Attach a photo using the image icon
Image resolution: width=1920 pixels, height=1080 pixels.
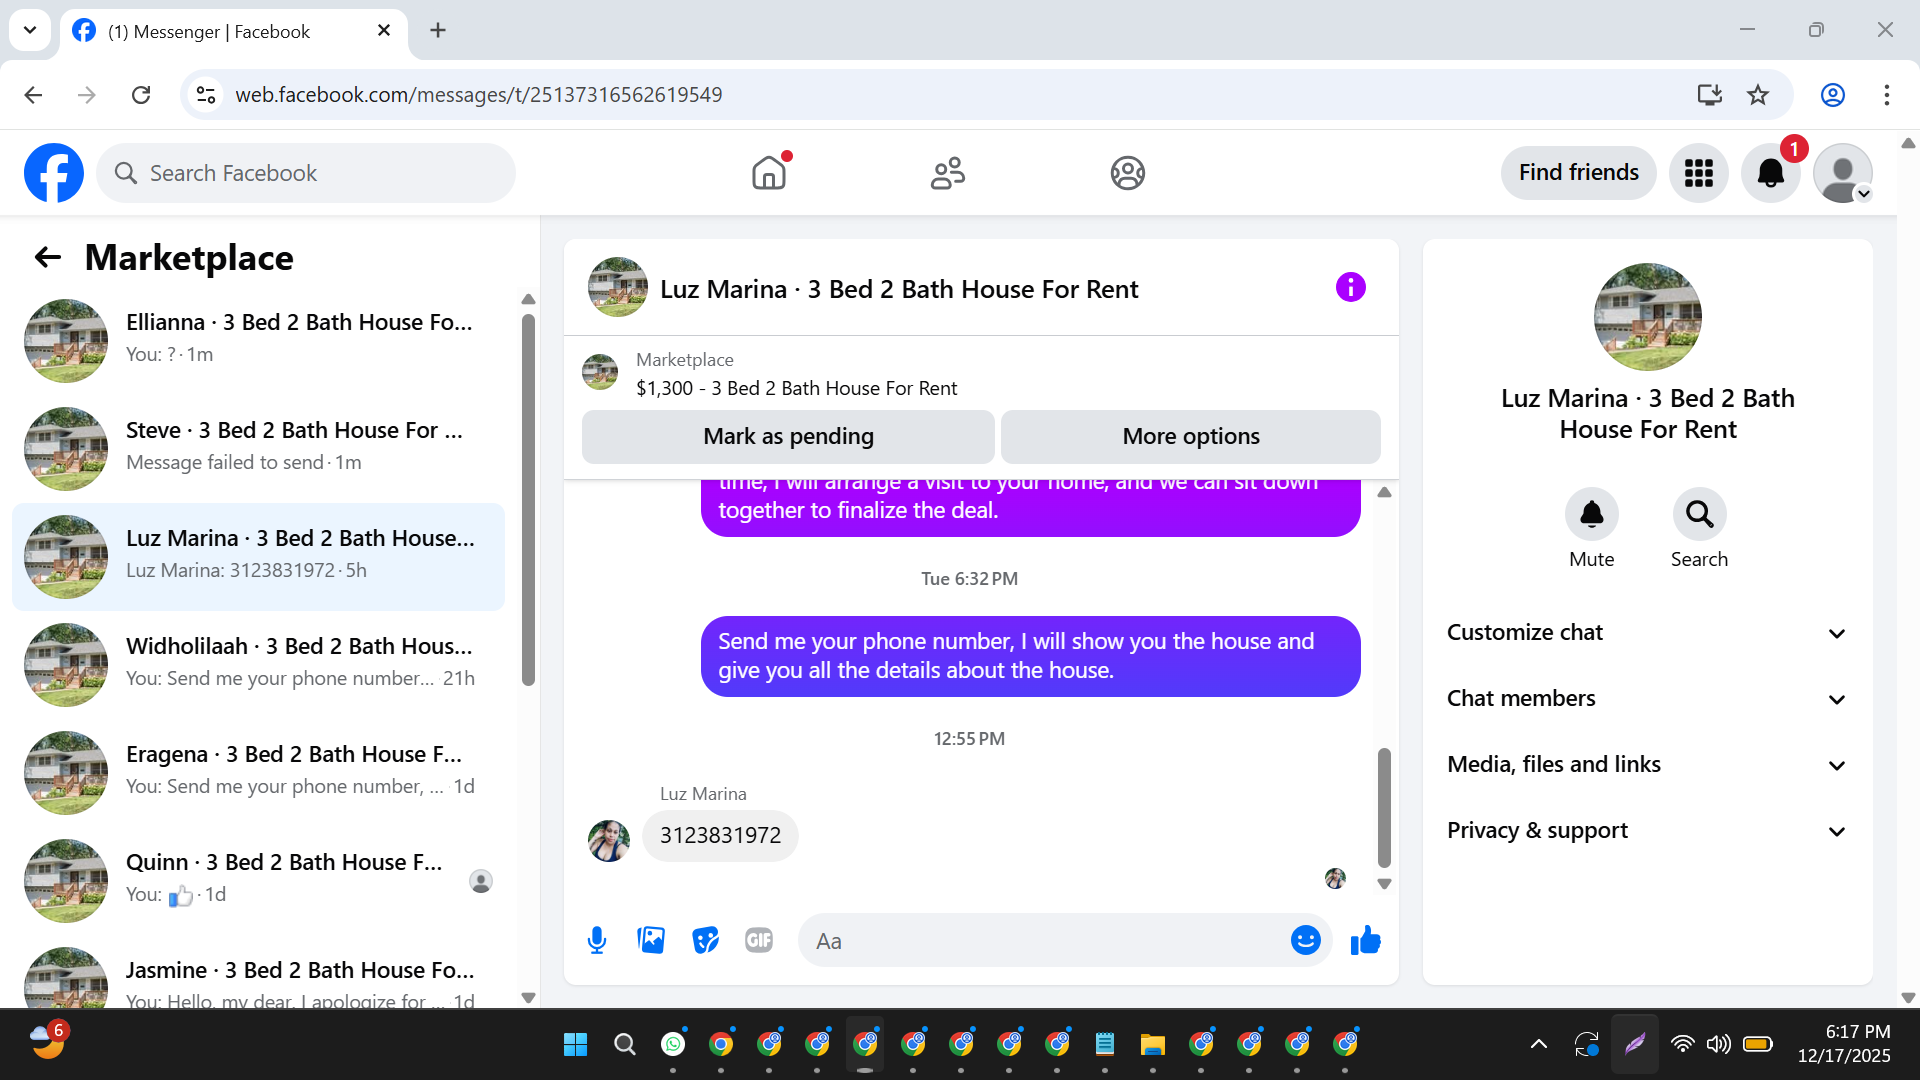tap(651, 940)
